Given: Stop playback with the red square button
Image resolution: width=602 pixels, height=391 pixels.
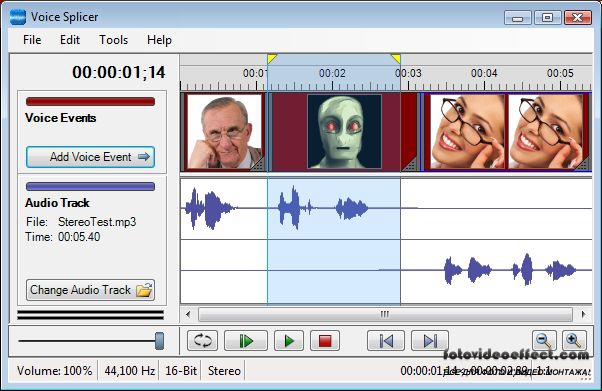Looking at the screenshot, I should [325, 340].
